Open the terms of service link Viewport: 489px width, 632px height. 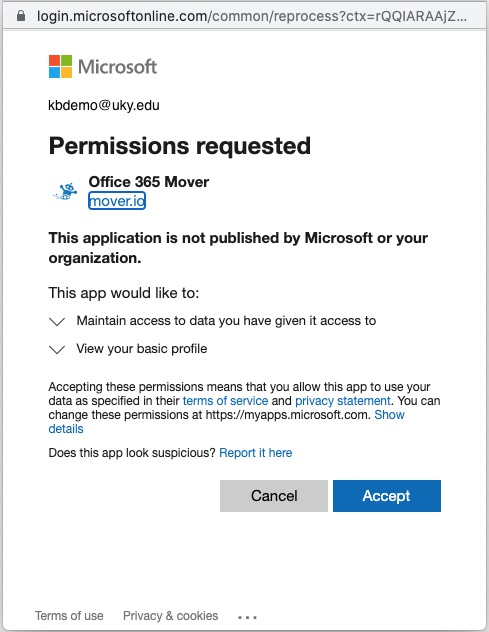click(x=225, y=401)
